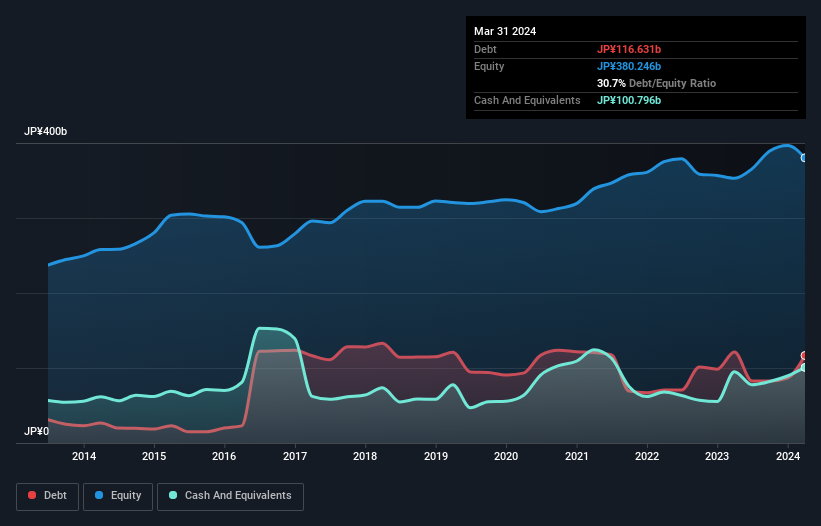Click the 2024 x-axis label

(x=788, y=456)
